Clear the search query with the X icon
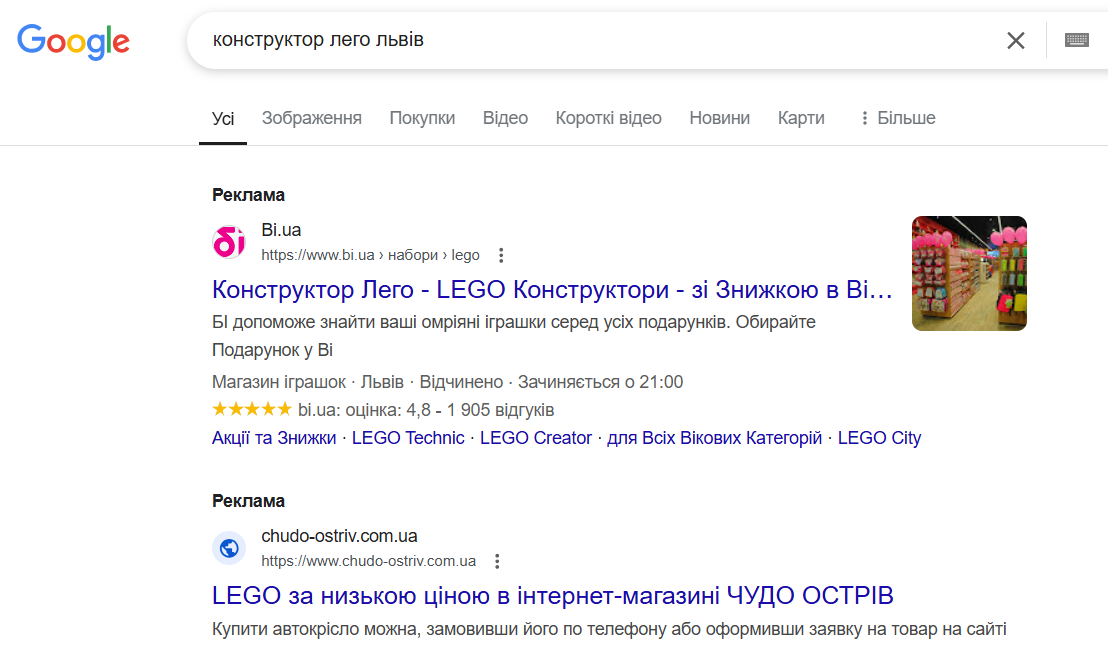1108x654 pixels. 1016,40
